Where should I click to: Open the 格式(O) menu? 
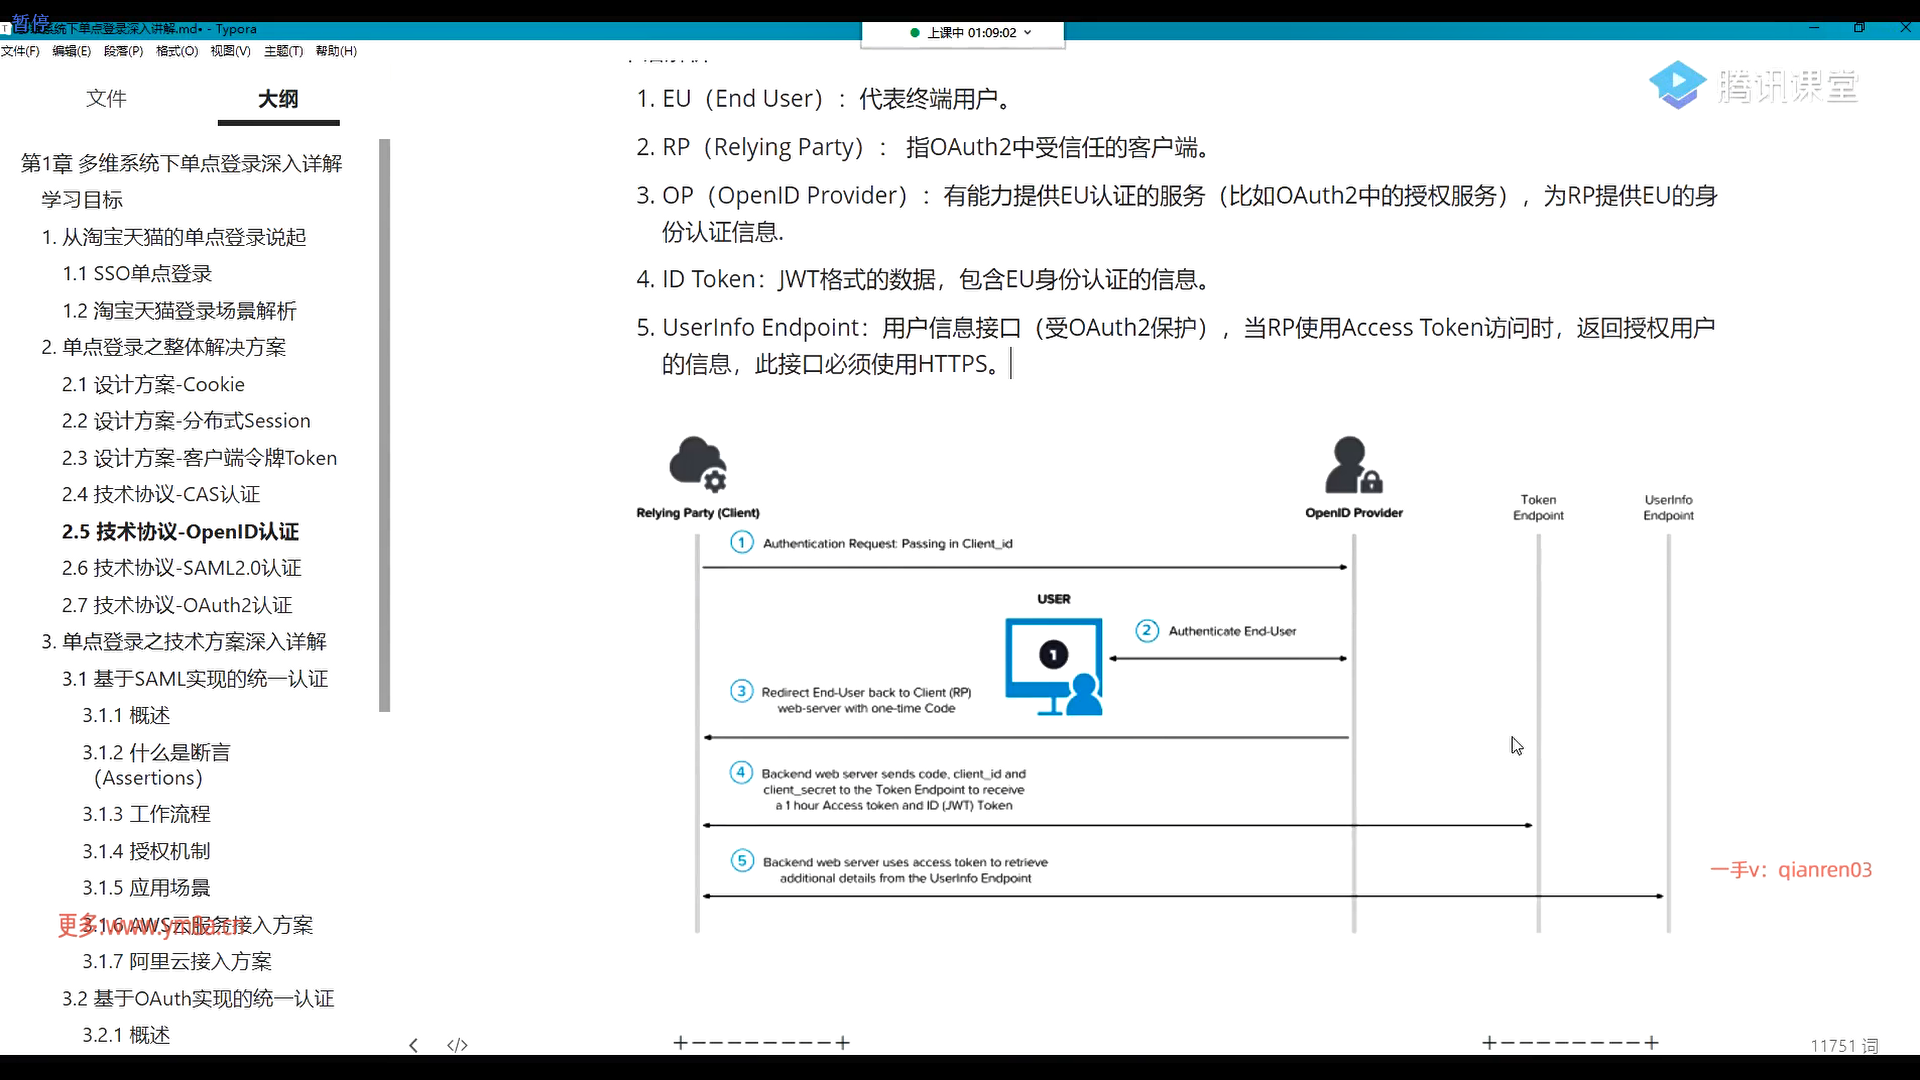pos(177,51)
